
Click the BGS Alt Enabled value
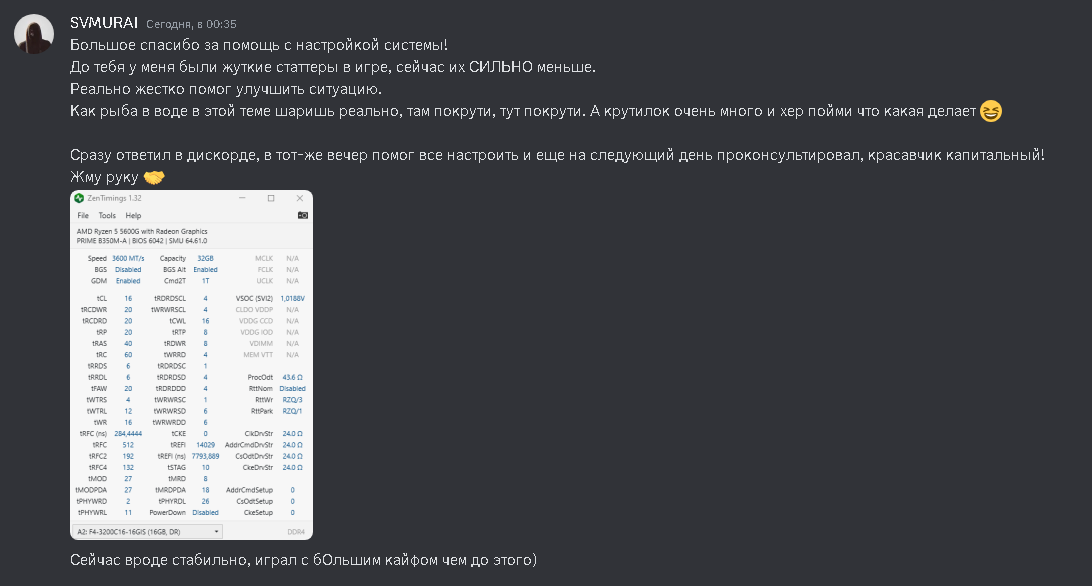point(205,270)
